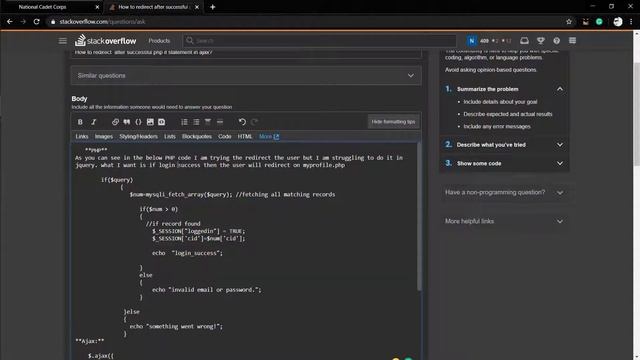Click reputation count 409 in header
The image size is (640, 360).
[484, 41]
